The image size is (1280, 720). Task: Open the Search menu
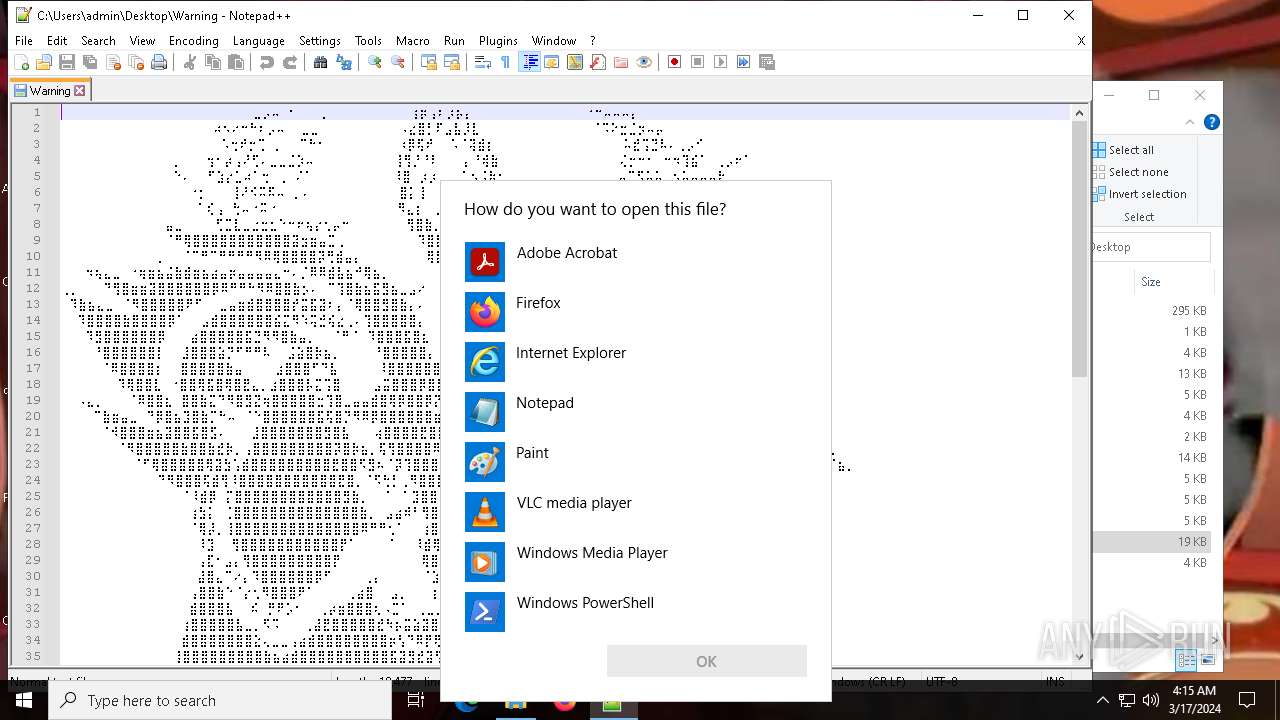pyautogui.click(x=98, y=41)
